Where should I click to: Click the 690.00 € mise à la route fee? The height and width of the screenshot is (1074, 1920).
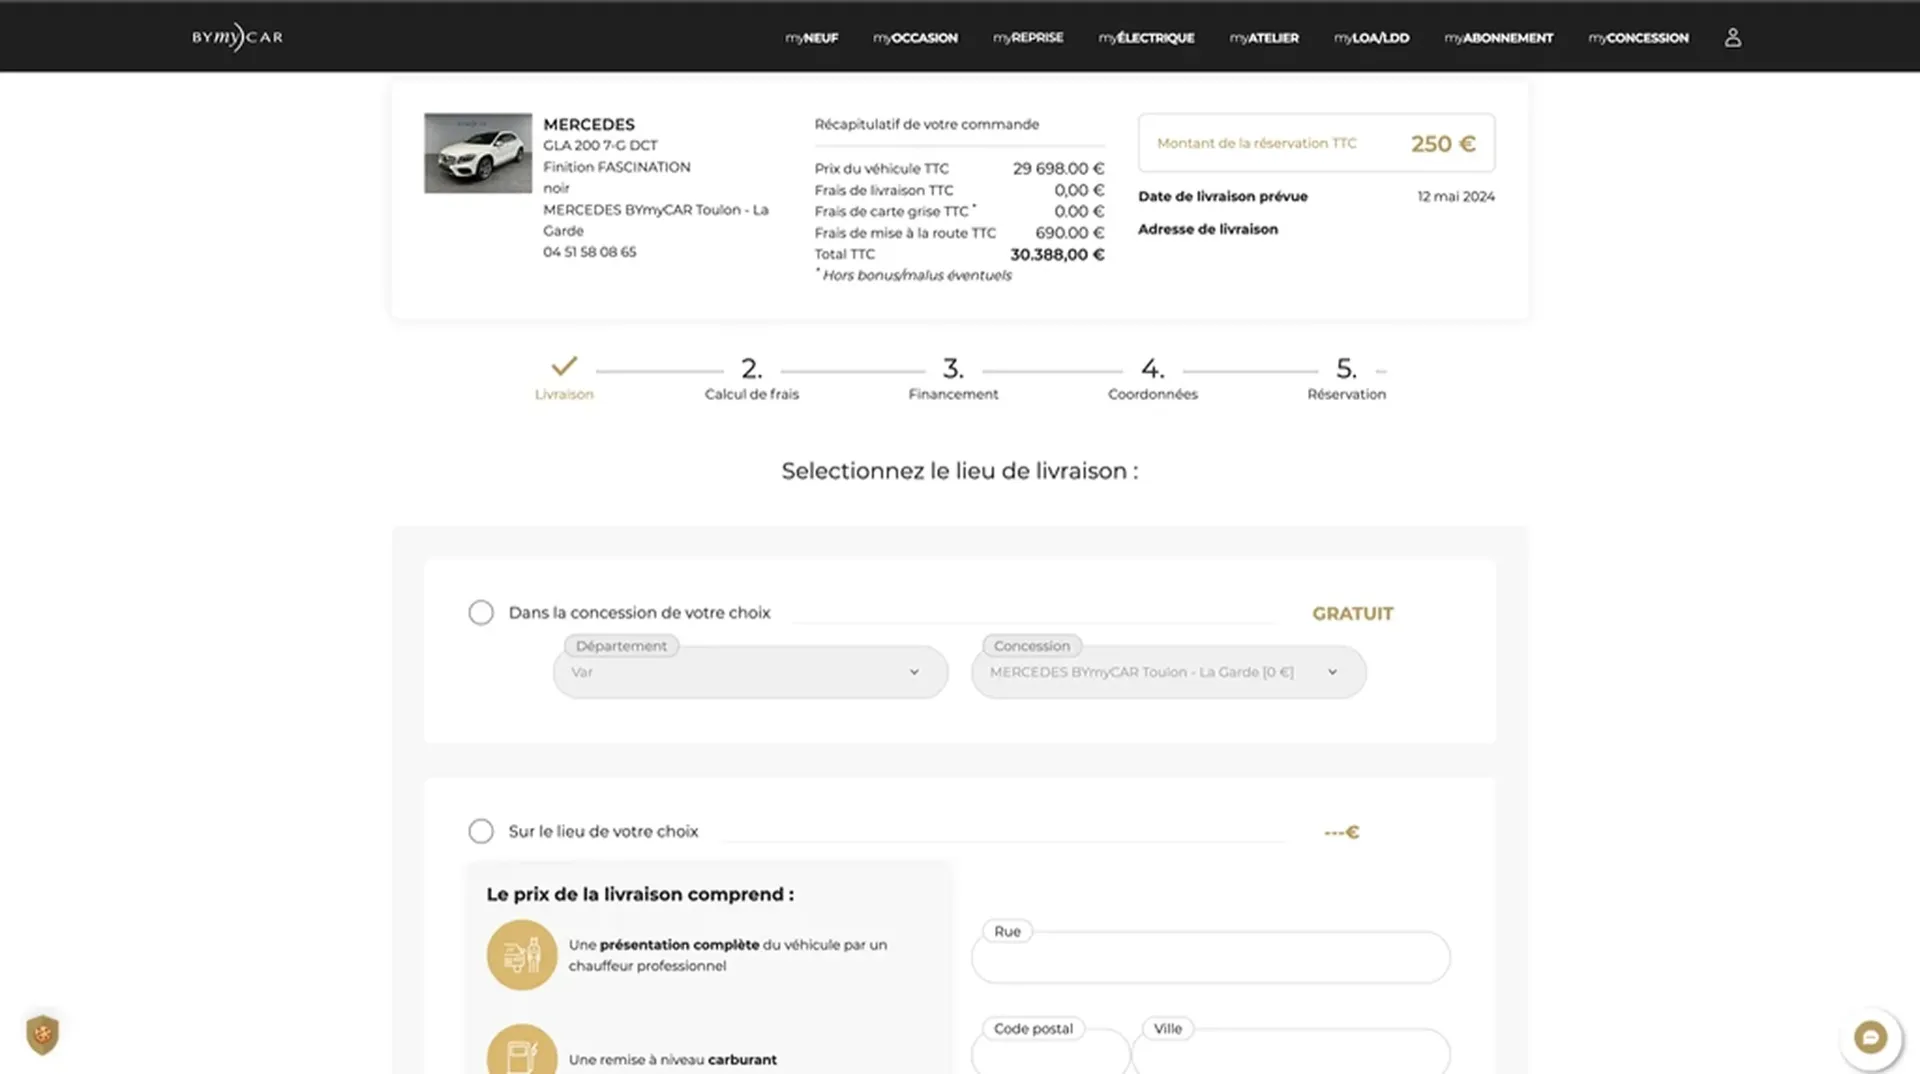click(1069, 233)
